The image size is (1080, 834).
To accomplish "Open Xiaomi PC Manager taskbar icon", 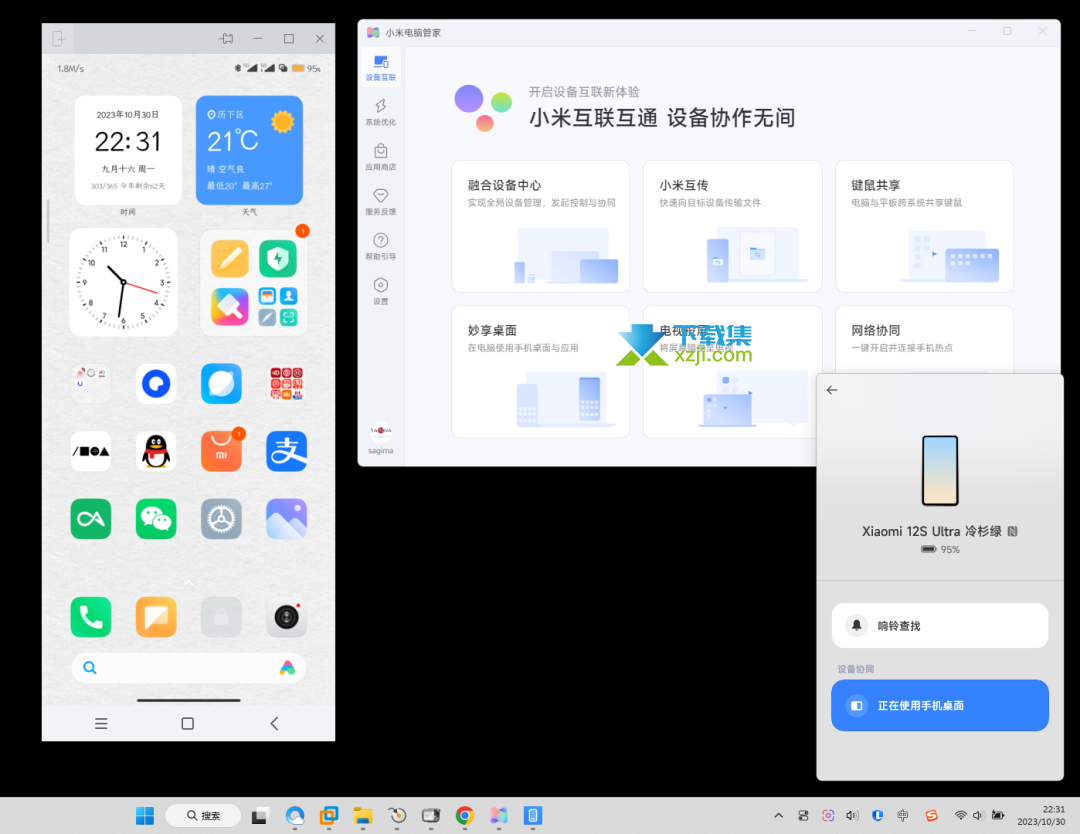I will [x=499, y=815].
